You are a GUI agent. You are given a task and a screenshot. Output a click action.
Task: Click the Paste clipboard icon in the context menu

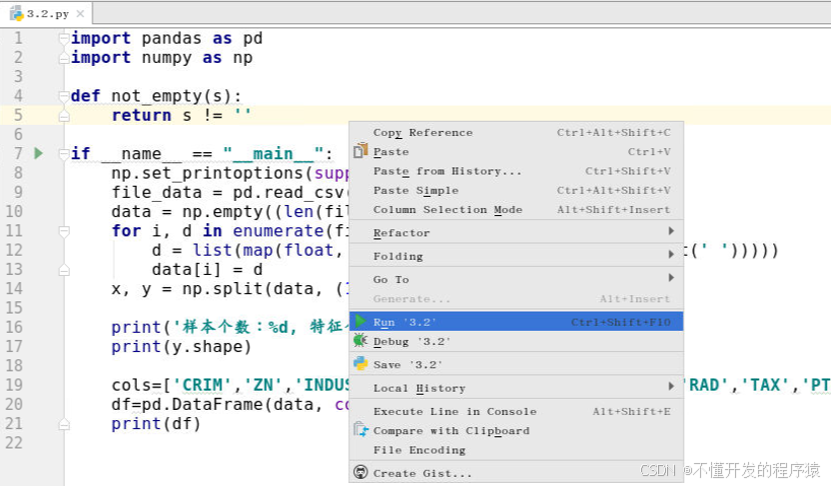(x=361, y=151)
